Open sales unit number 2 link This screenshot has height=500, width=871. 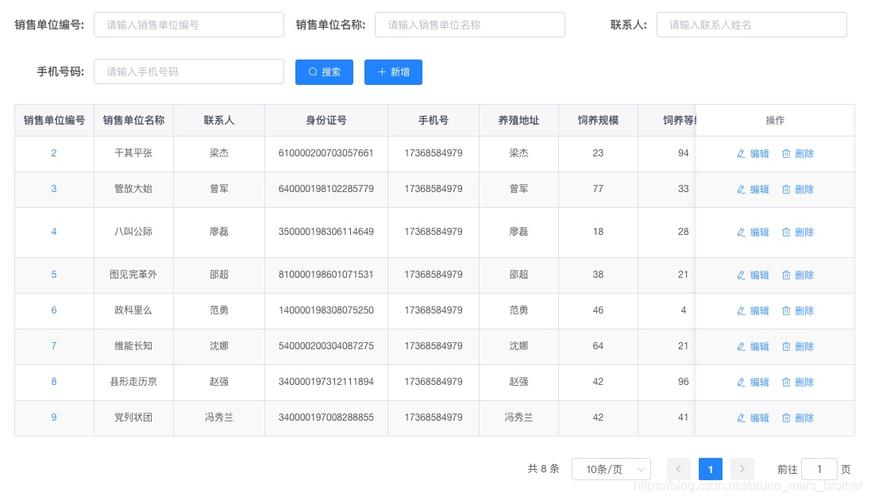54,153
